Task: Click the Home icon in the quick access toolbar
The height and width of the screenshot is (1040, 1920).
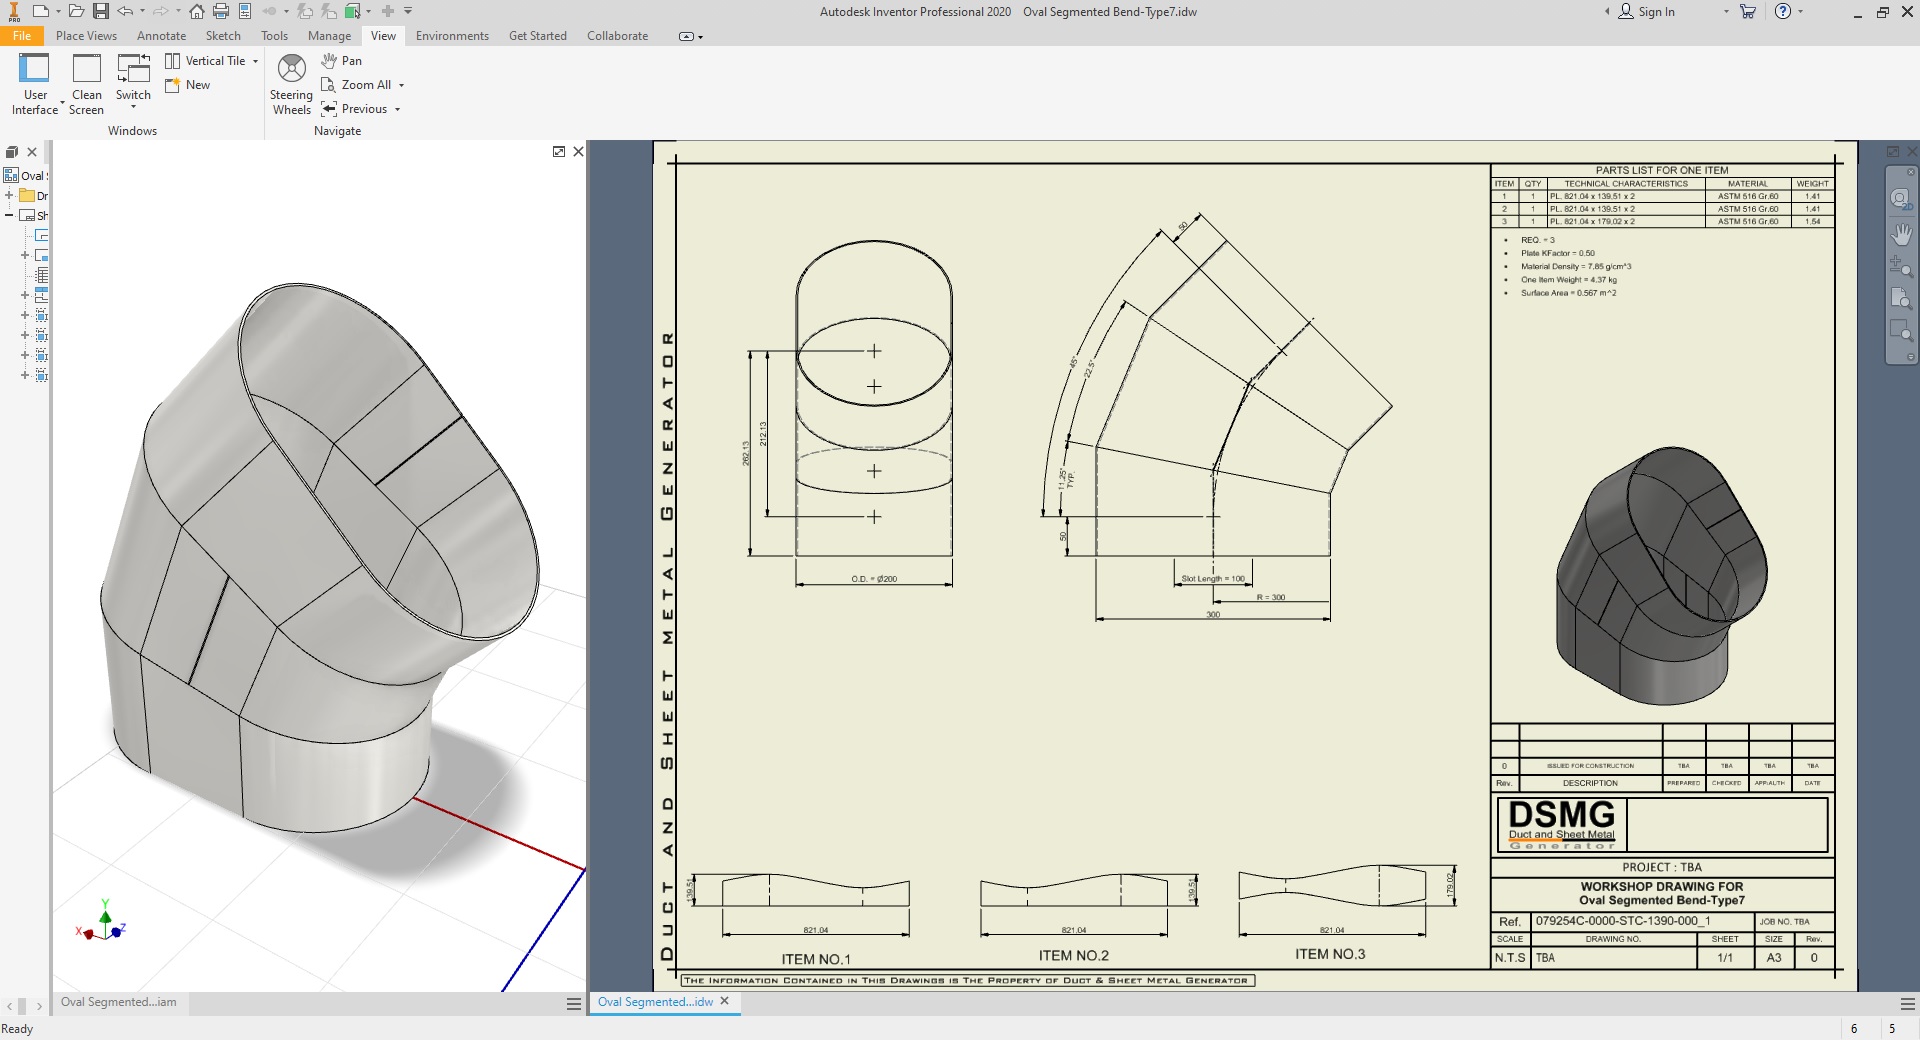Action: pyautogui.click(x=197, y=12)
